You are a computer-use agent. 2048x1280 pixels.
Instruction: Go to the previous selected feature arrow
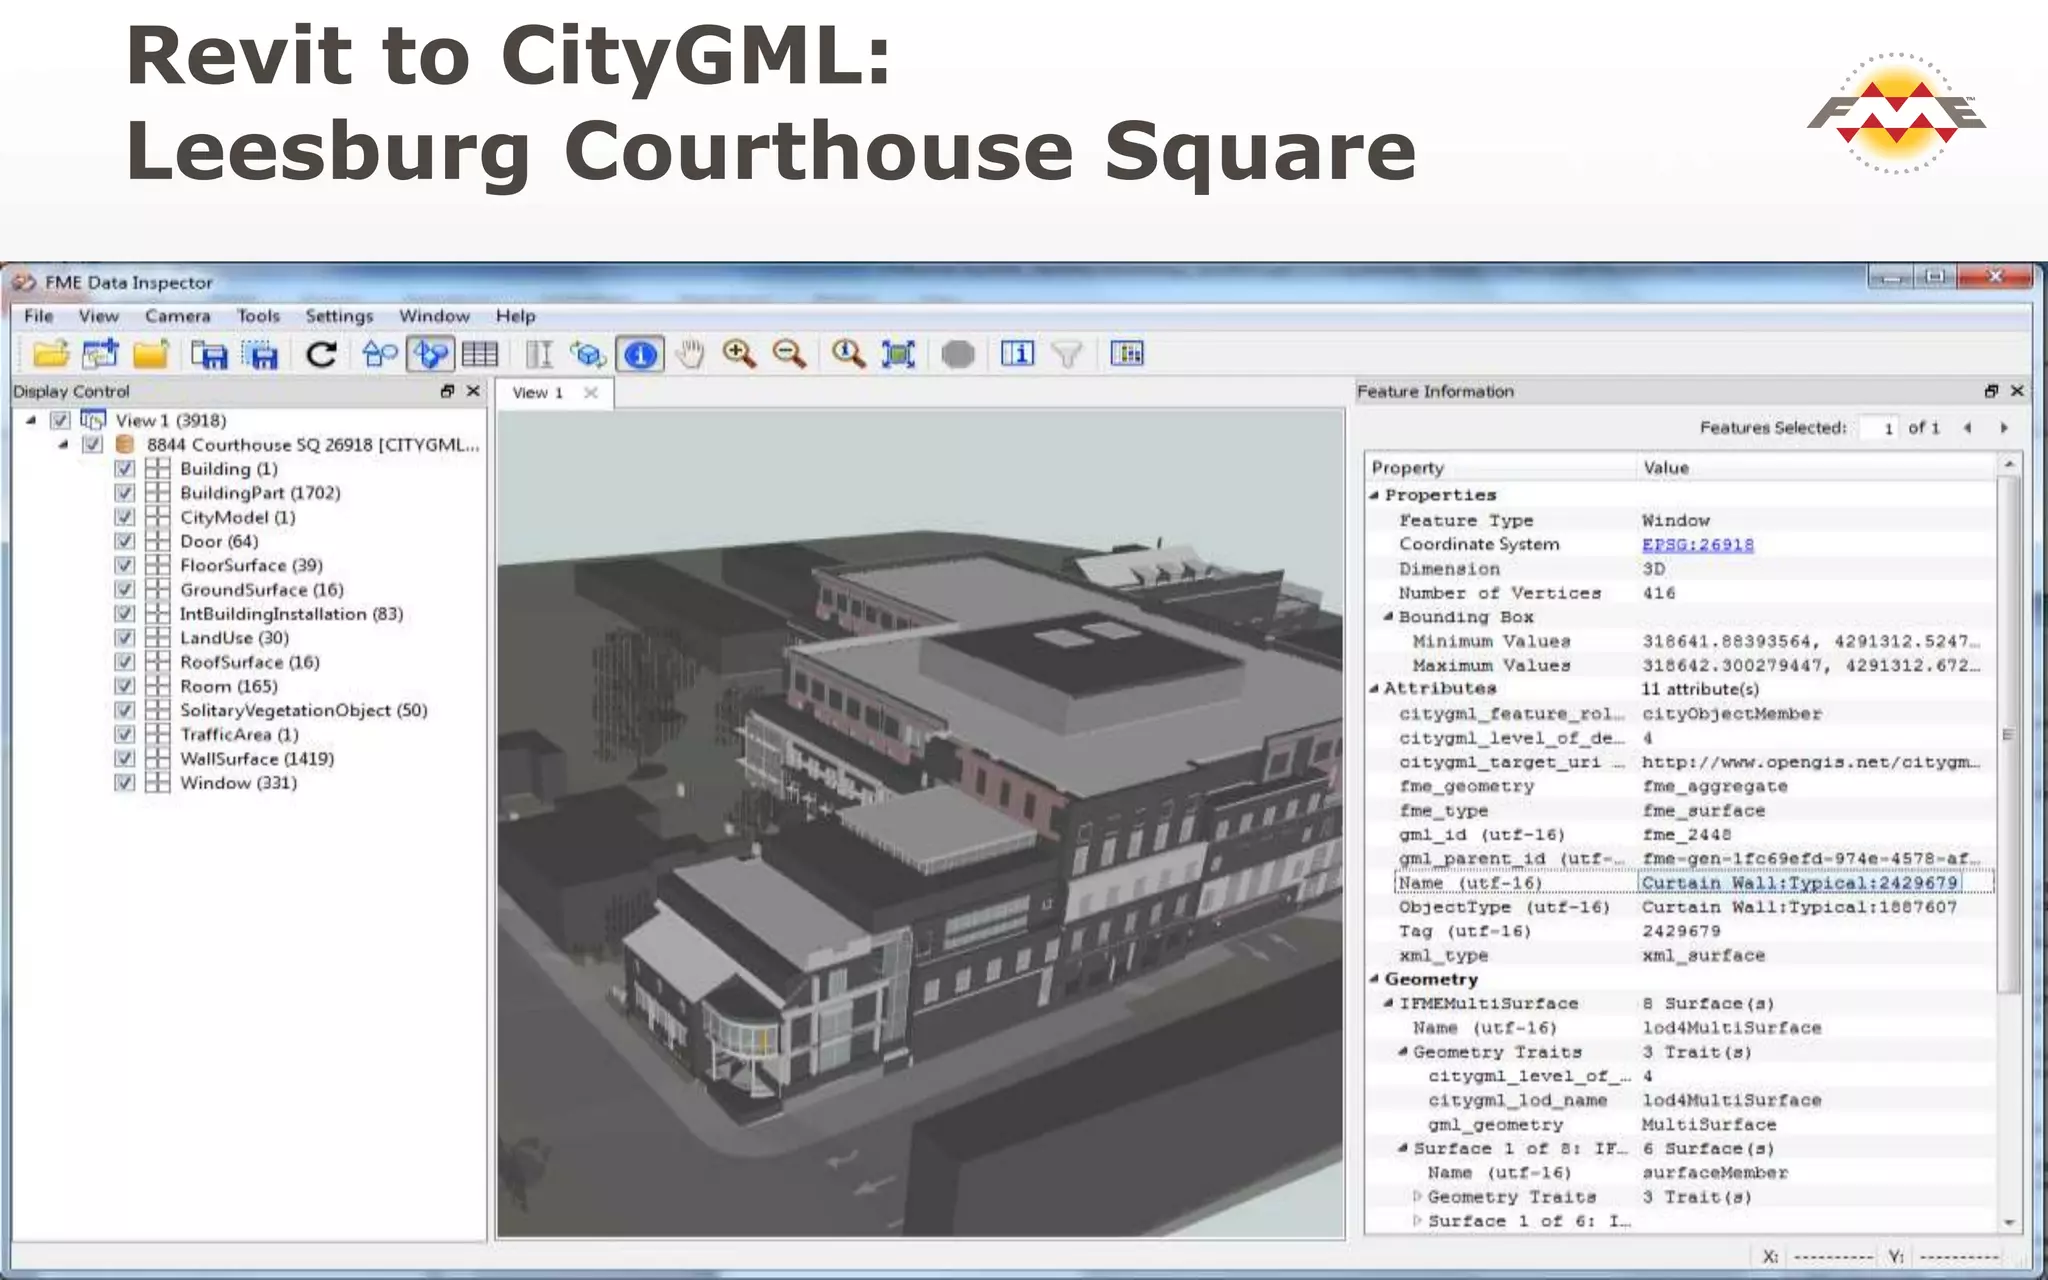point(1967,427)
